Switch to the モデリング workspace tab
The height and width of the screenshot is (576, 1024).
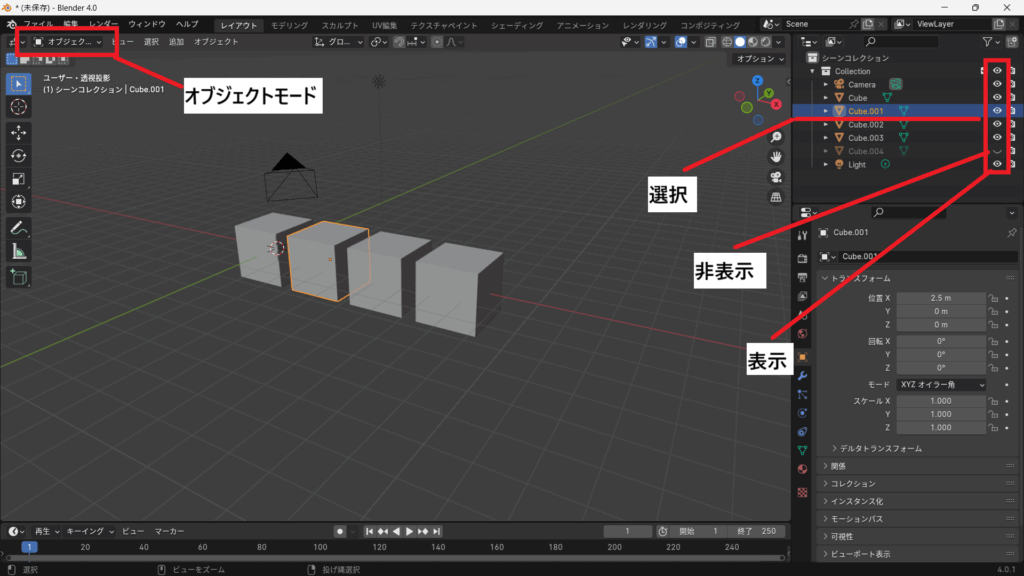click(x=290, y=25)
